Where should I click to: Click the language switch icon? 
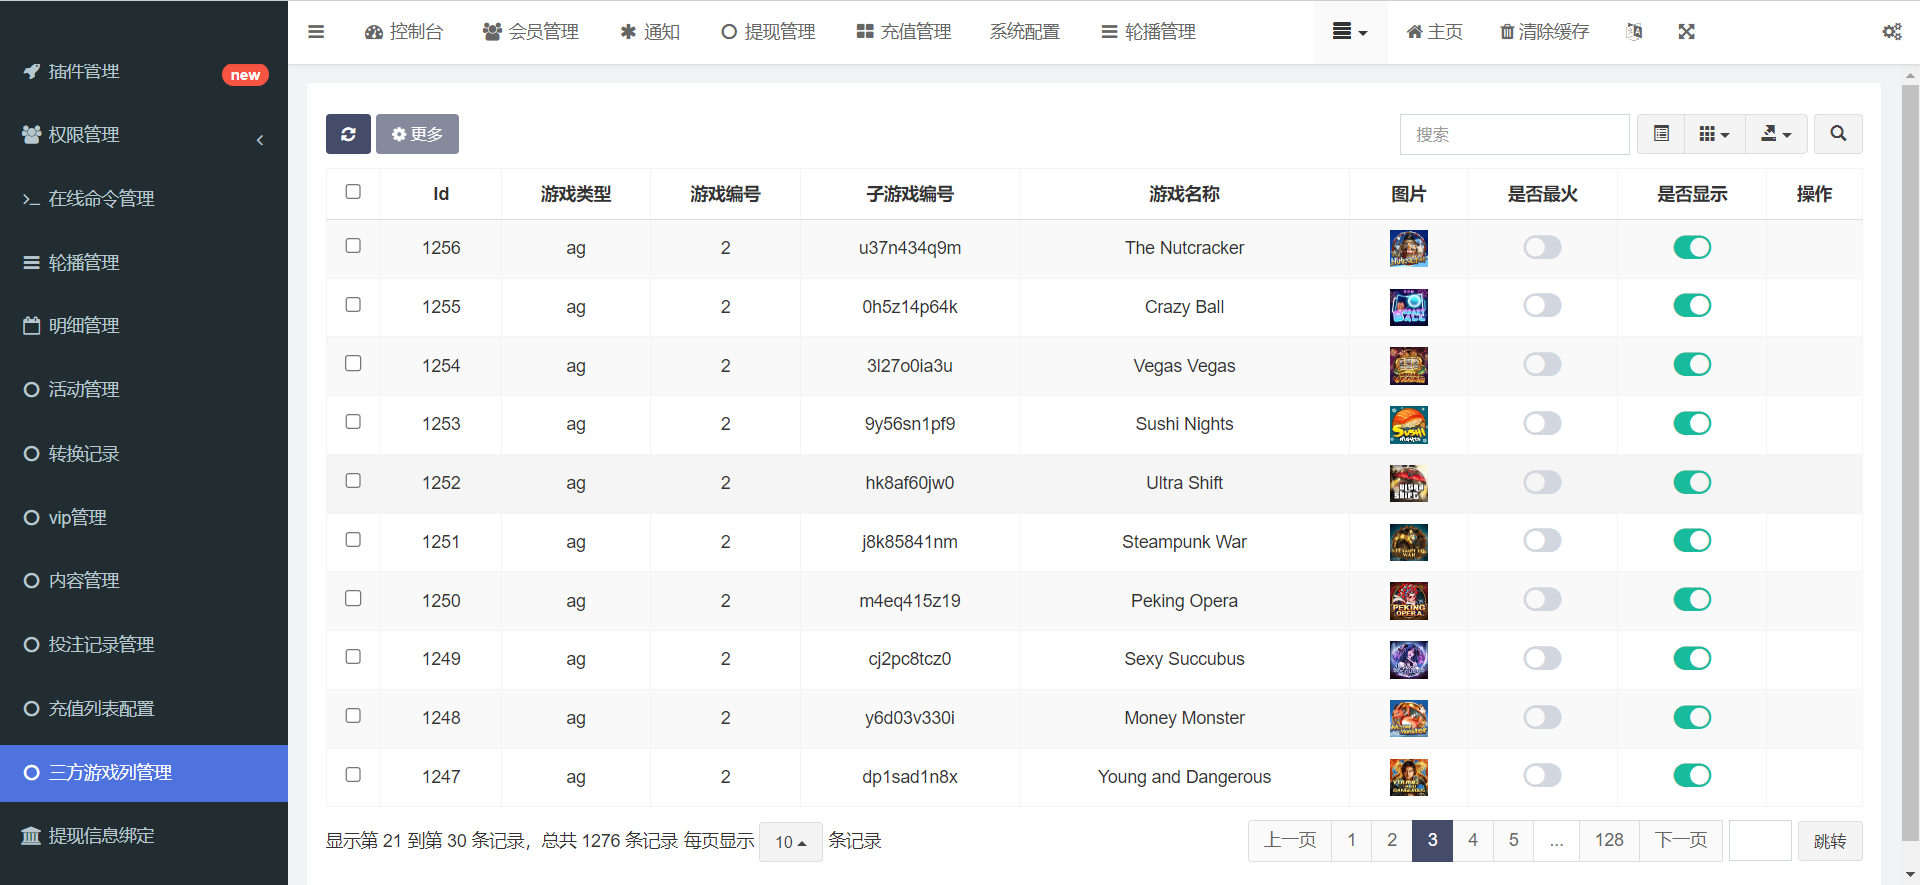click(1634, 32)
